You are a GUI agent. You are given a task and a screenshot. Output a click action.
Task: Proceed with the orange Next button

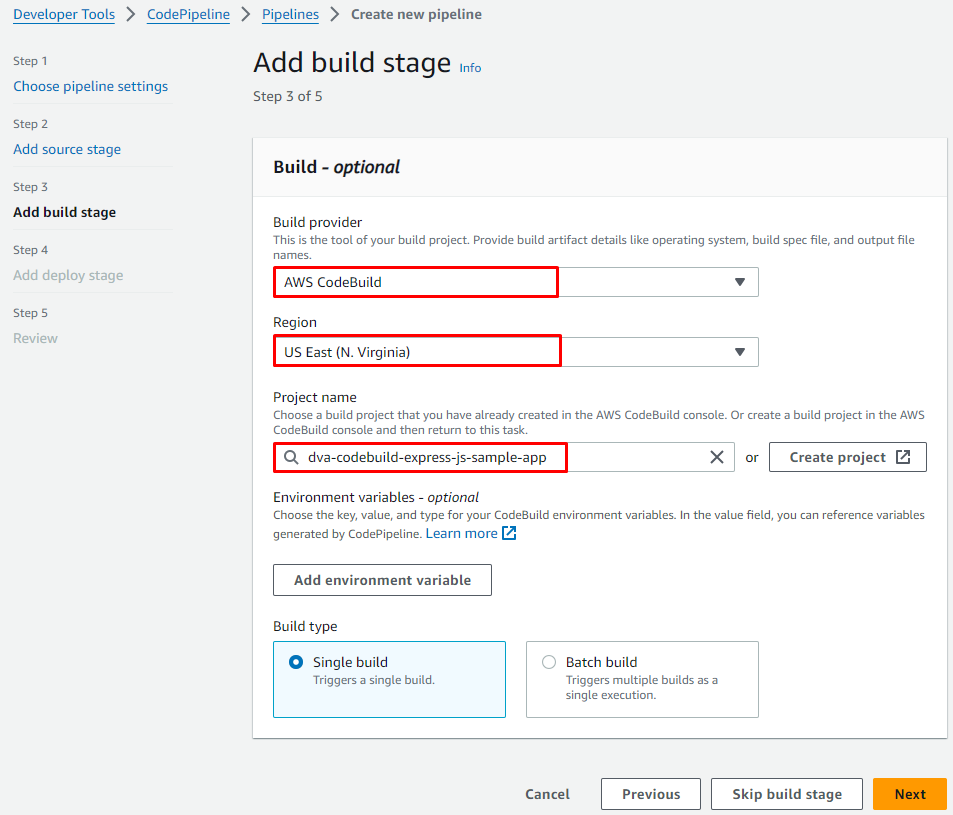click(x=909, y=794)
